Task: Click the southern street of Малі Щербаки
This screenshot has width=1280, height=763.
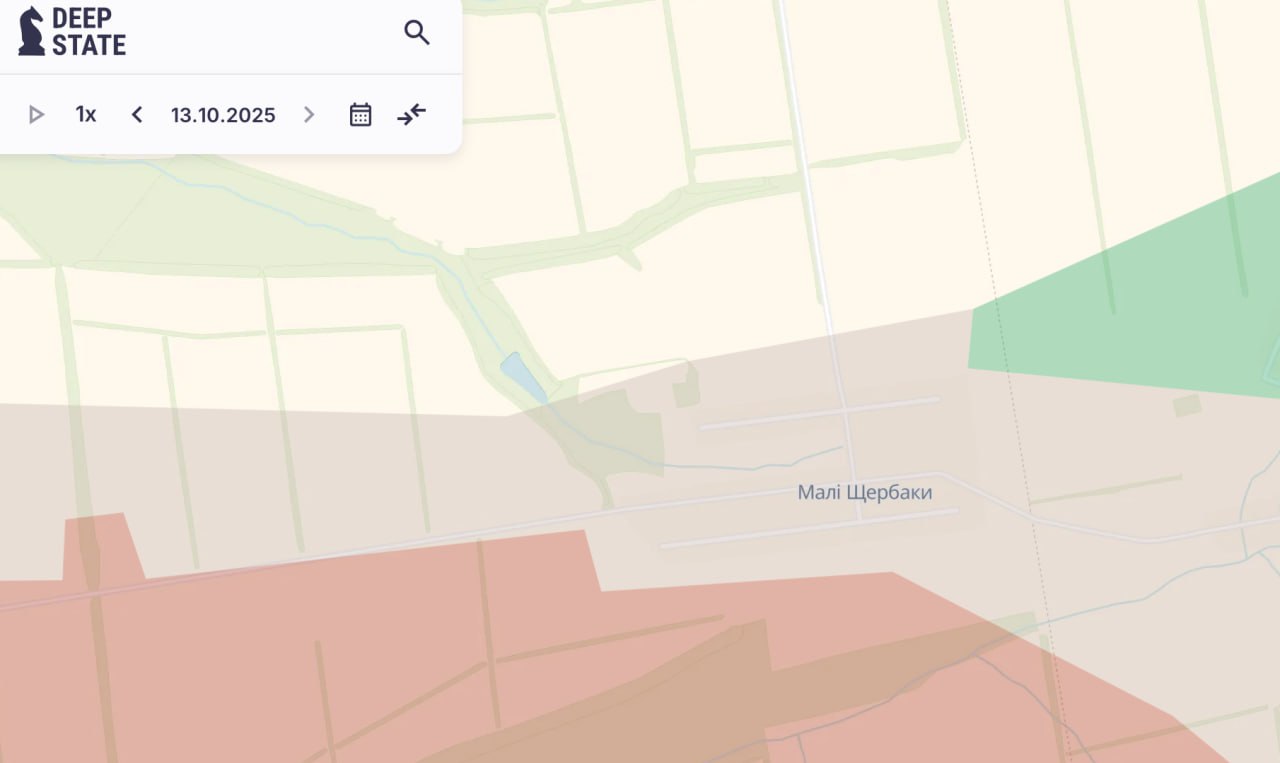Action: [810, 528]
